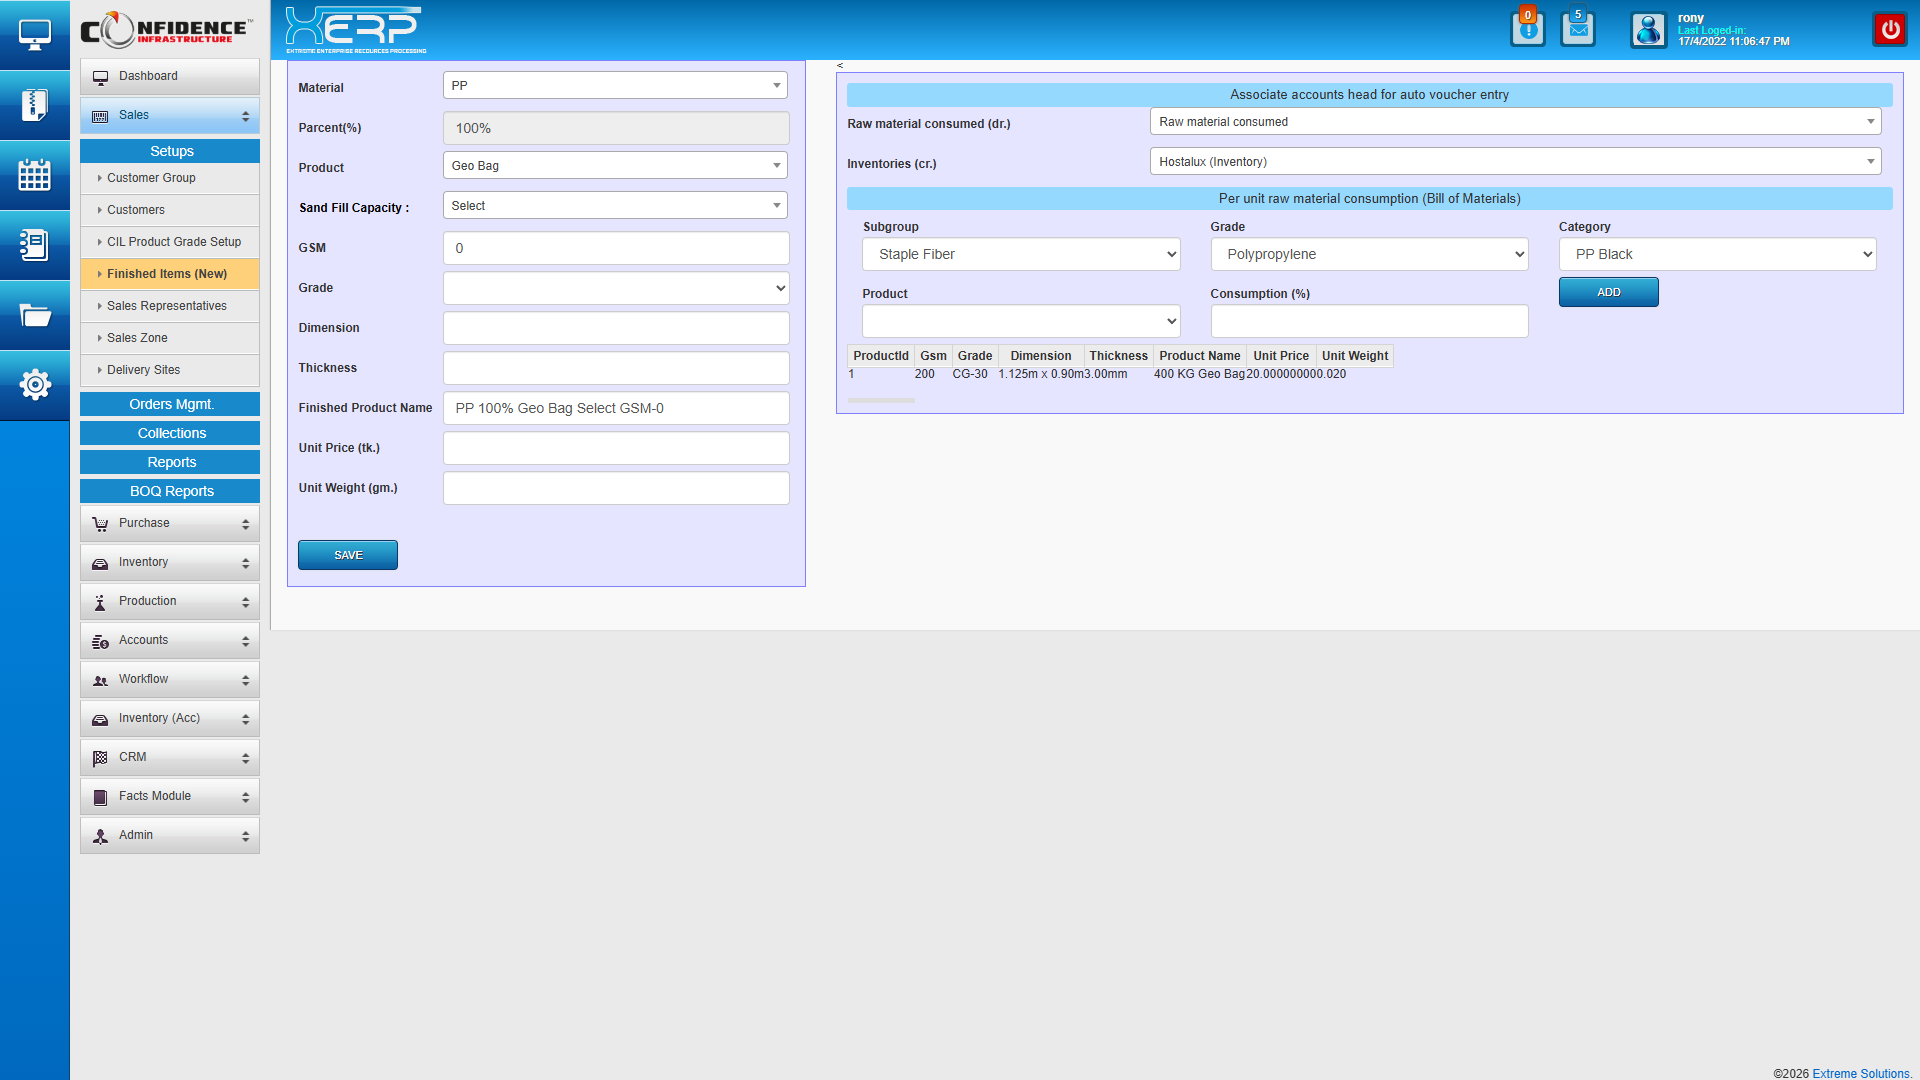The width and height of the screenshot is (1920, 1080).
Task: Open messages via the envelope icon showing 5
Action: (x=1577, y=29)
